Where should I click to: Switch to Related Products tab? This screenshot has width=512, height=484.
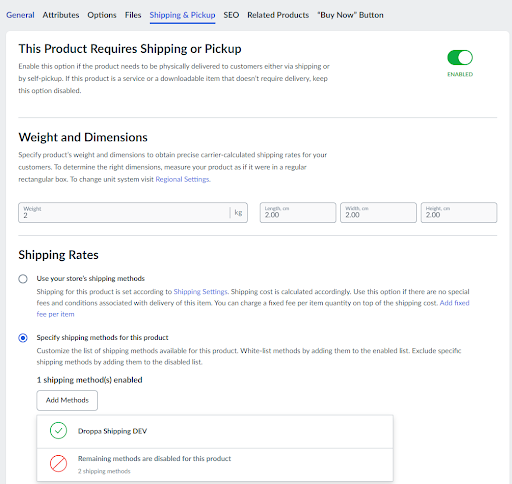coord(278,15)
